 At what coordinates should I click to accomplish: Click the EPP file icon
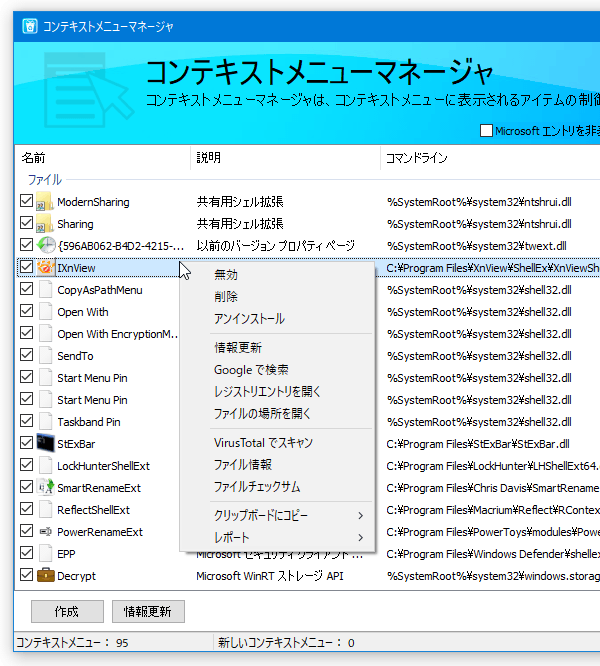pos(45,554)
